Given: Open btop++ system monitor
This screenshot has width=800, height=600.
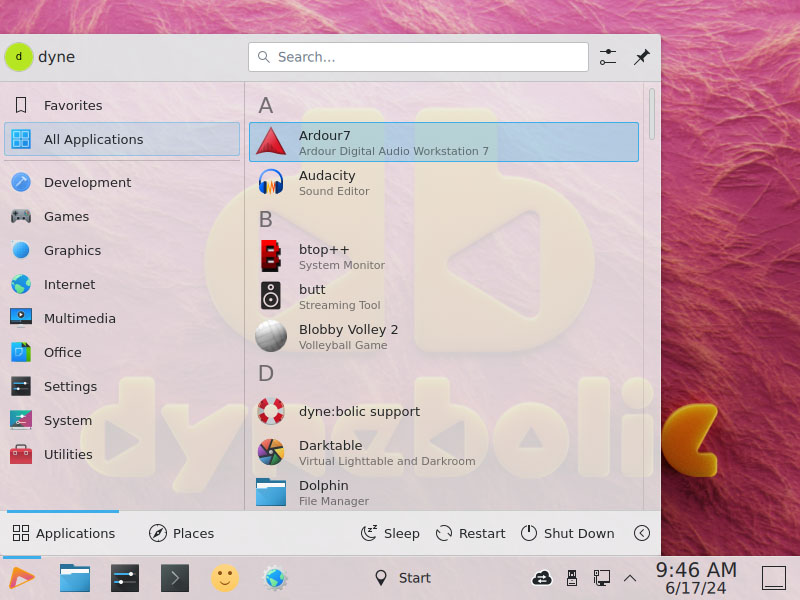Looking at the screenshot, I should (443, 256).
